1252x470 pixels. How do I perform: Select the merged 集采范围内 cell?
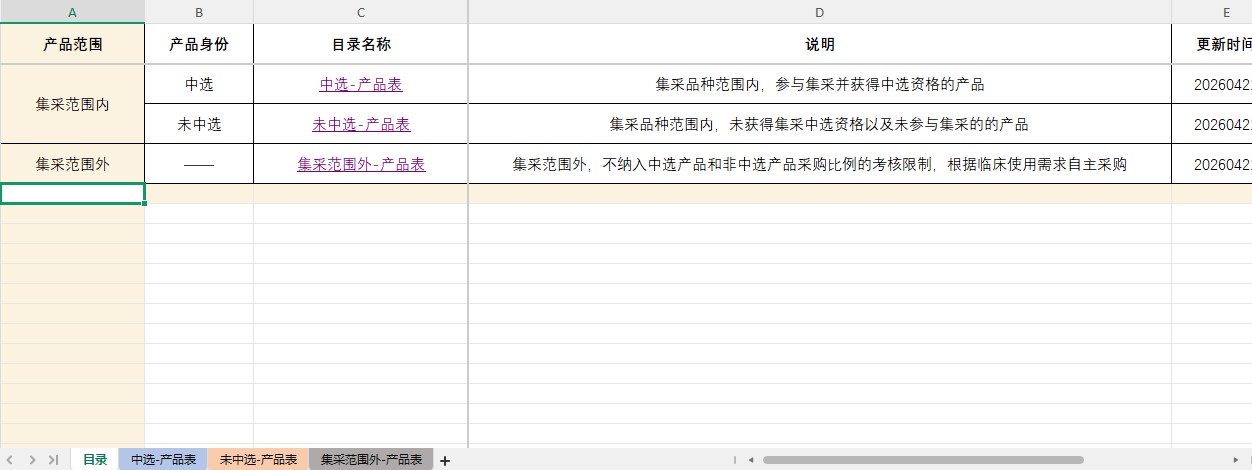(x=72, y=104)
